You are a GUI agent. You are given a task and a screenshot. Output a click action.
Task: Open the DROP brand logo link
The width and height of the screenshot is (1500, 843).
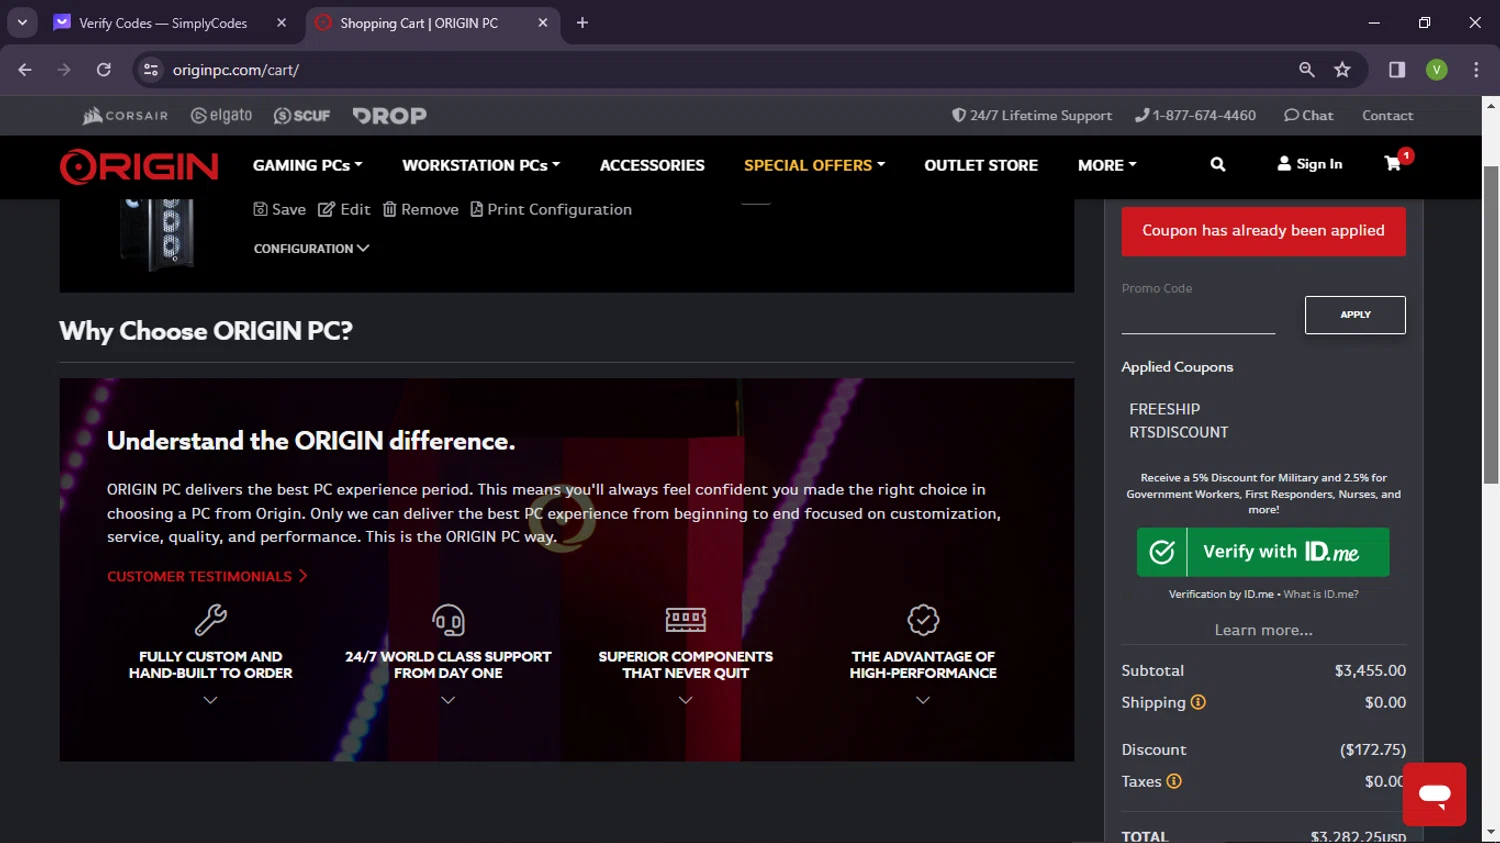pyautogui.click(x=390, y=116)
